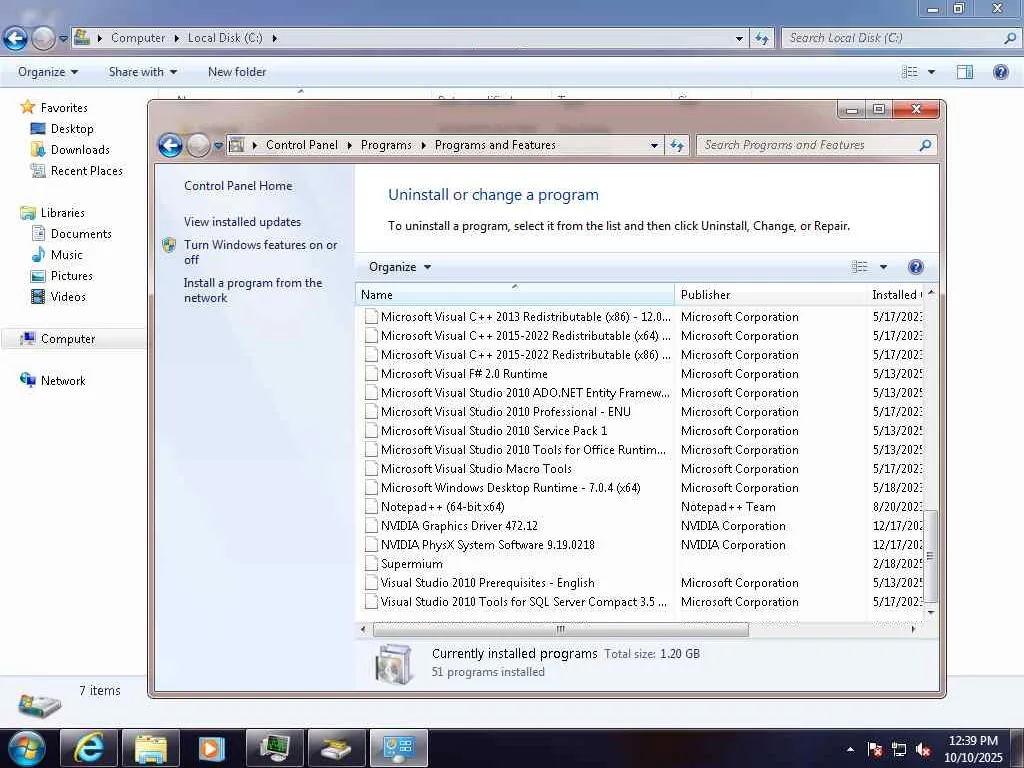Screen dimensions: 1024x768
Task: Click the refresh icon beside Programs and Features address
Action: pos(677,145)
